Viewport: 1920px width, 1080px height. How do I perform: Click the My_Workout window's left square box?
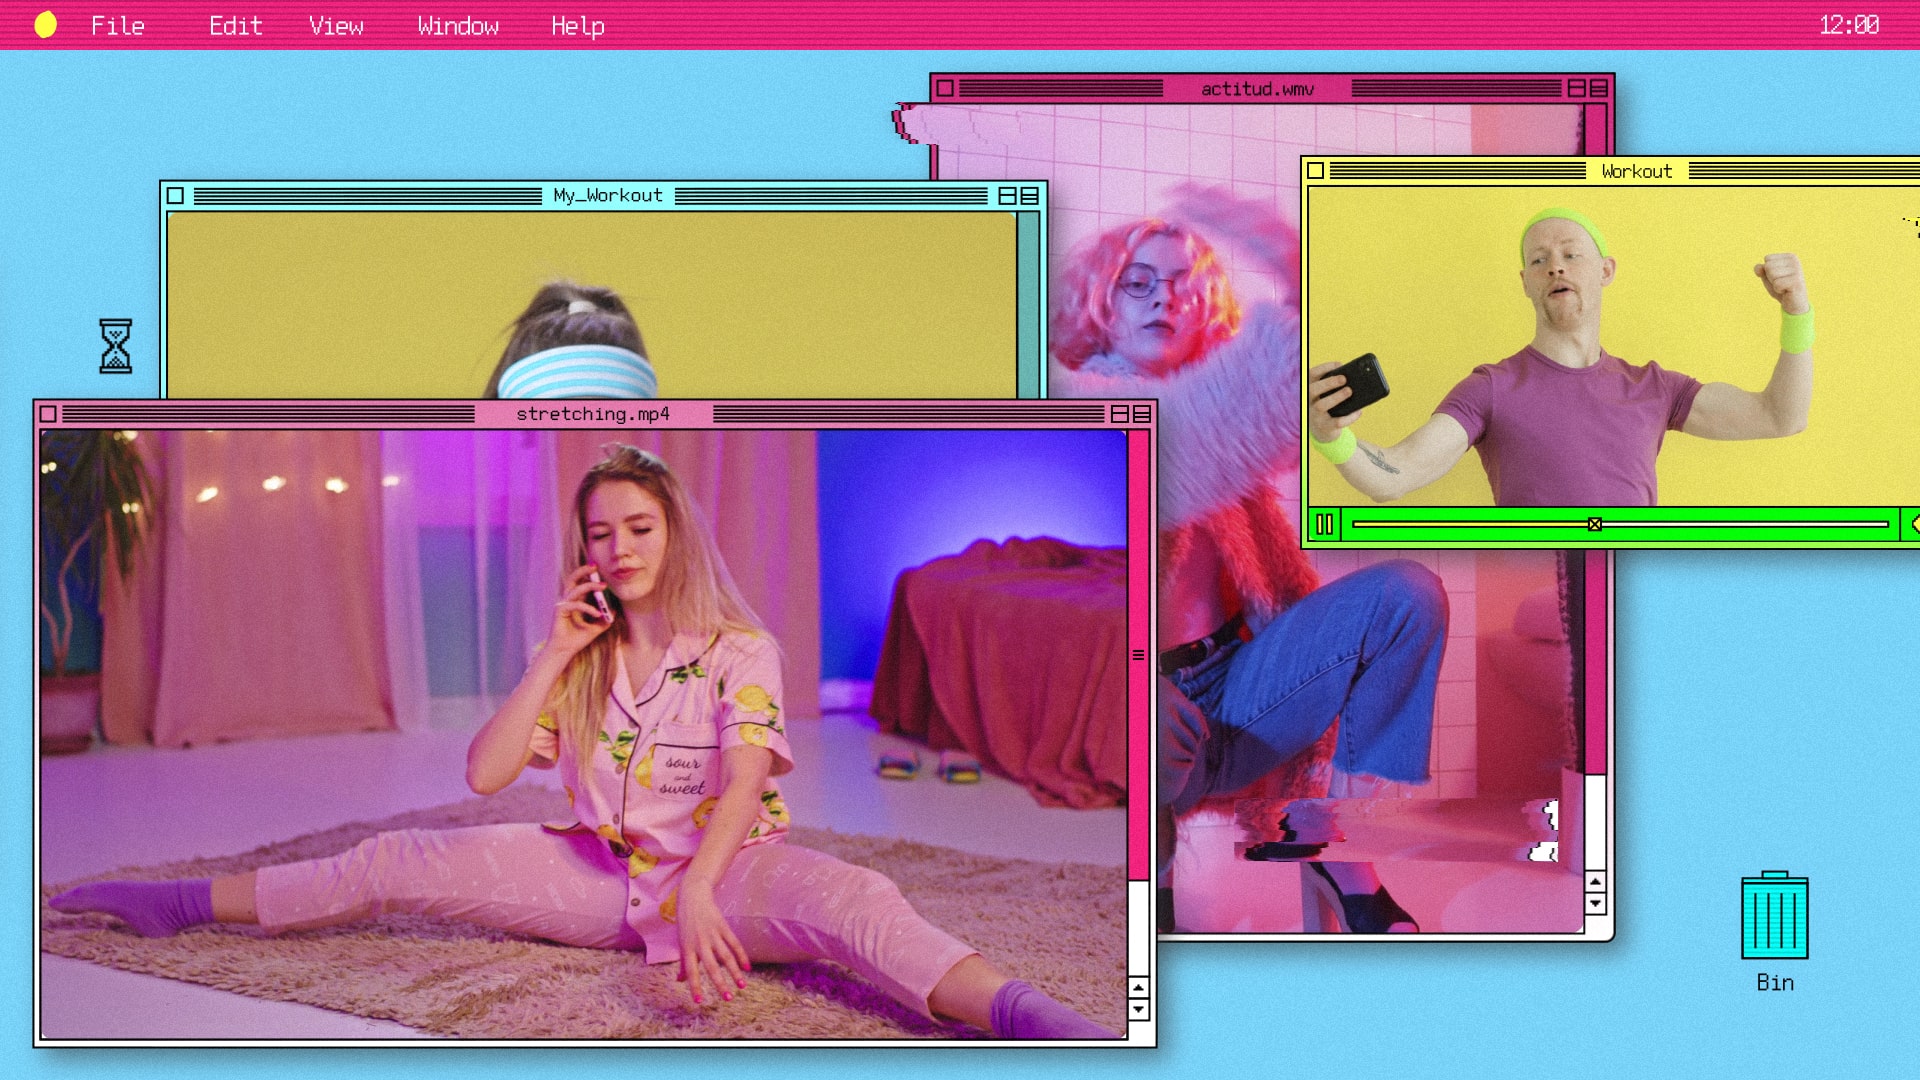(175, 196)
